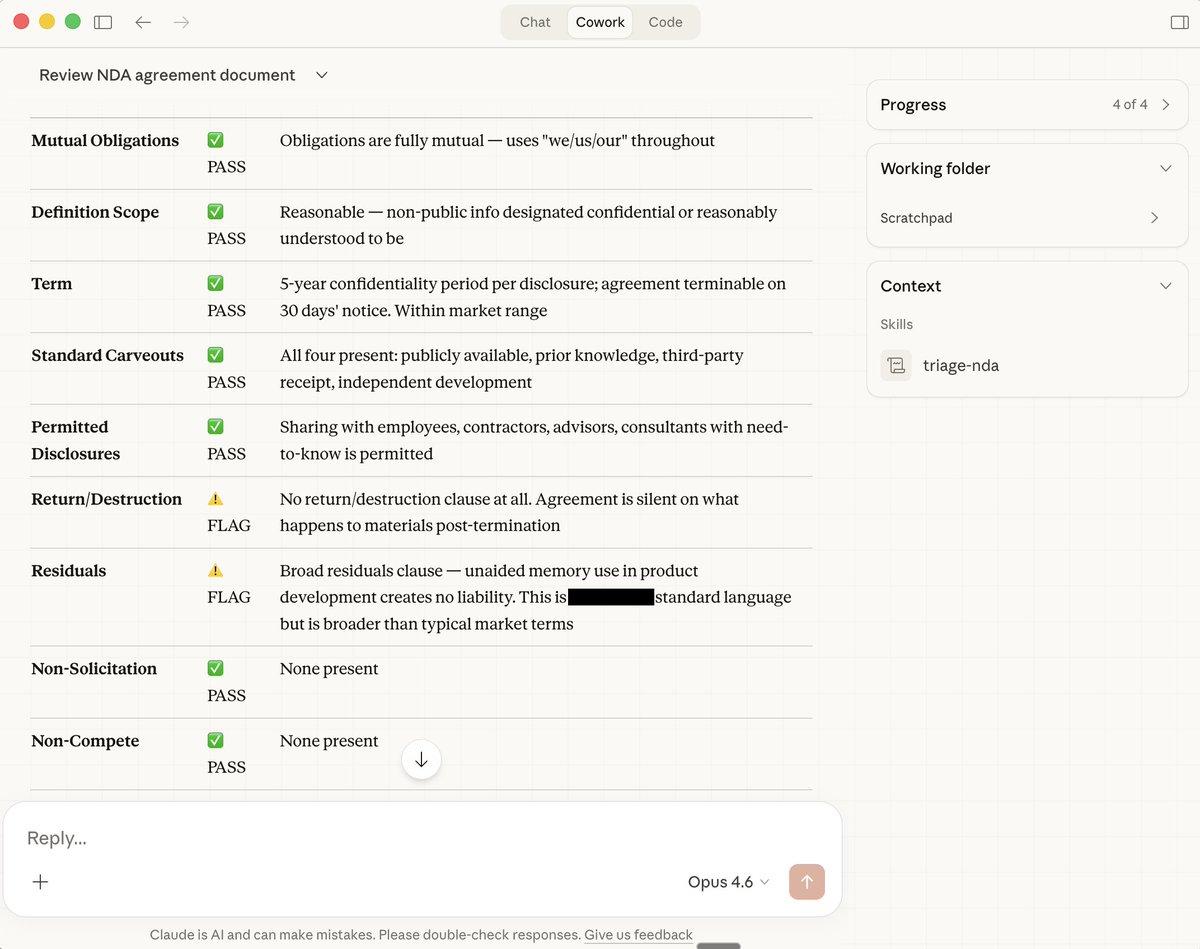This screenshot has width=1200, height=949.
Task: Click the FLAG warning icon beside Return/Destruction
Action: (x=215, y=498)
